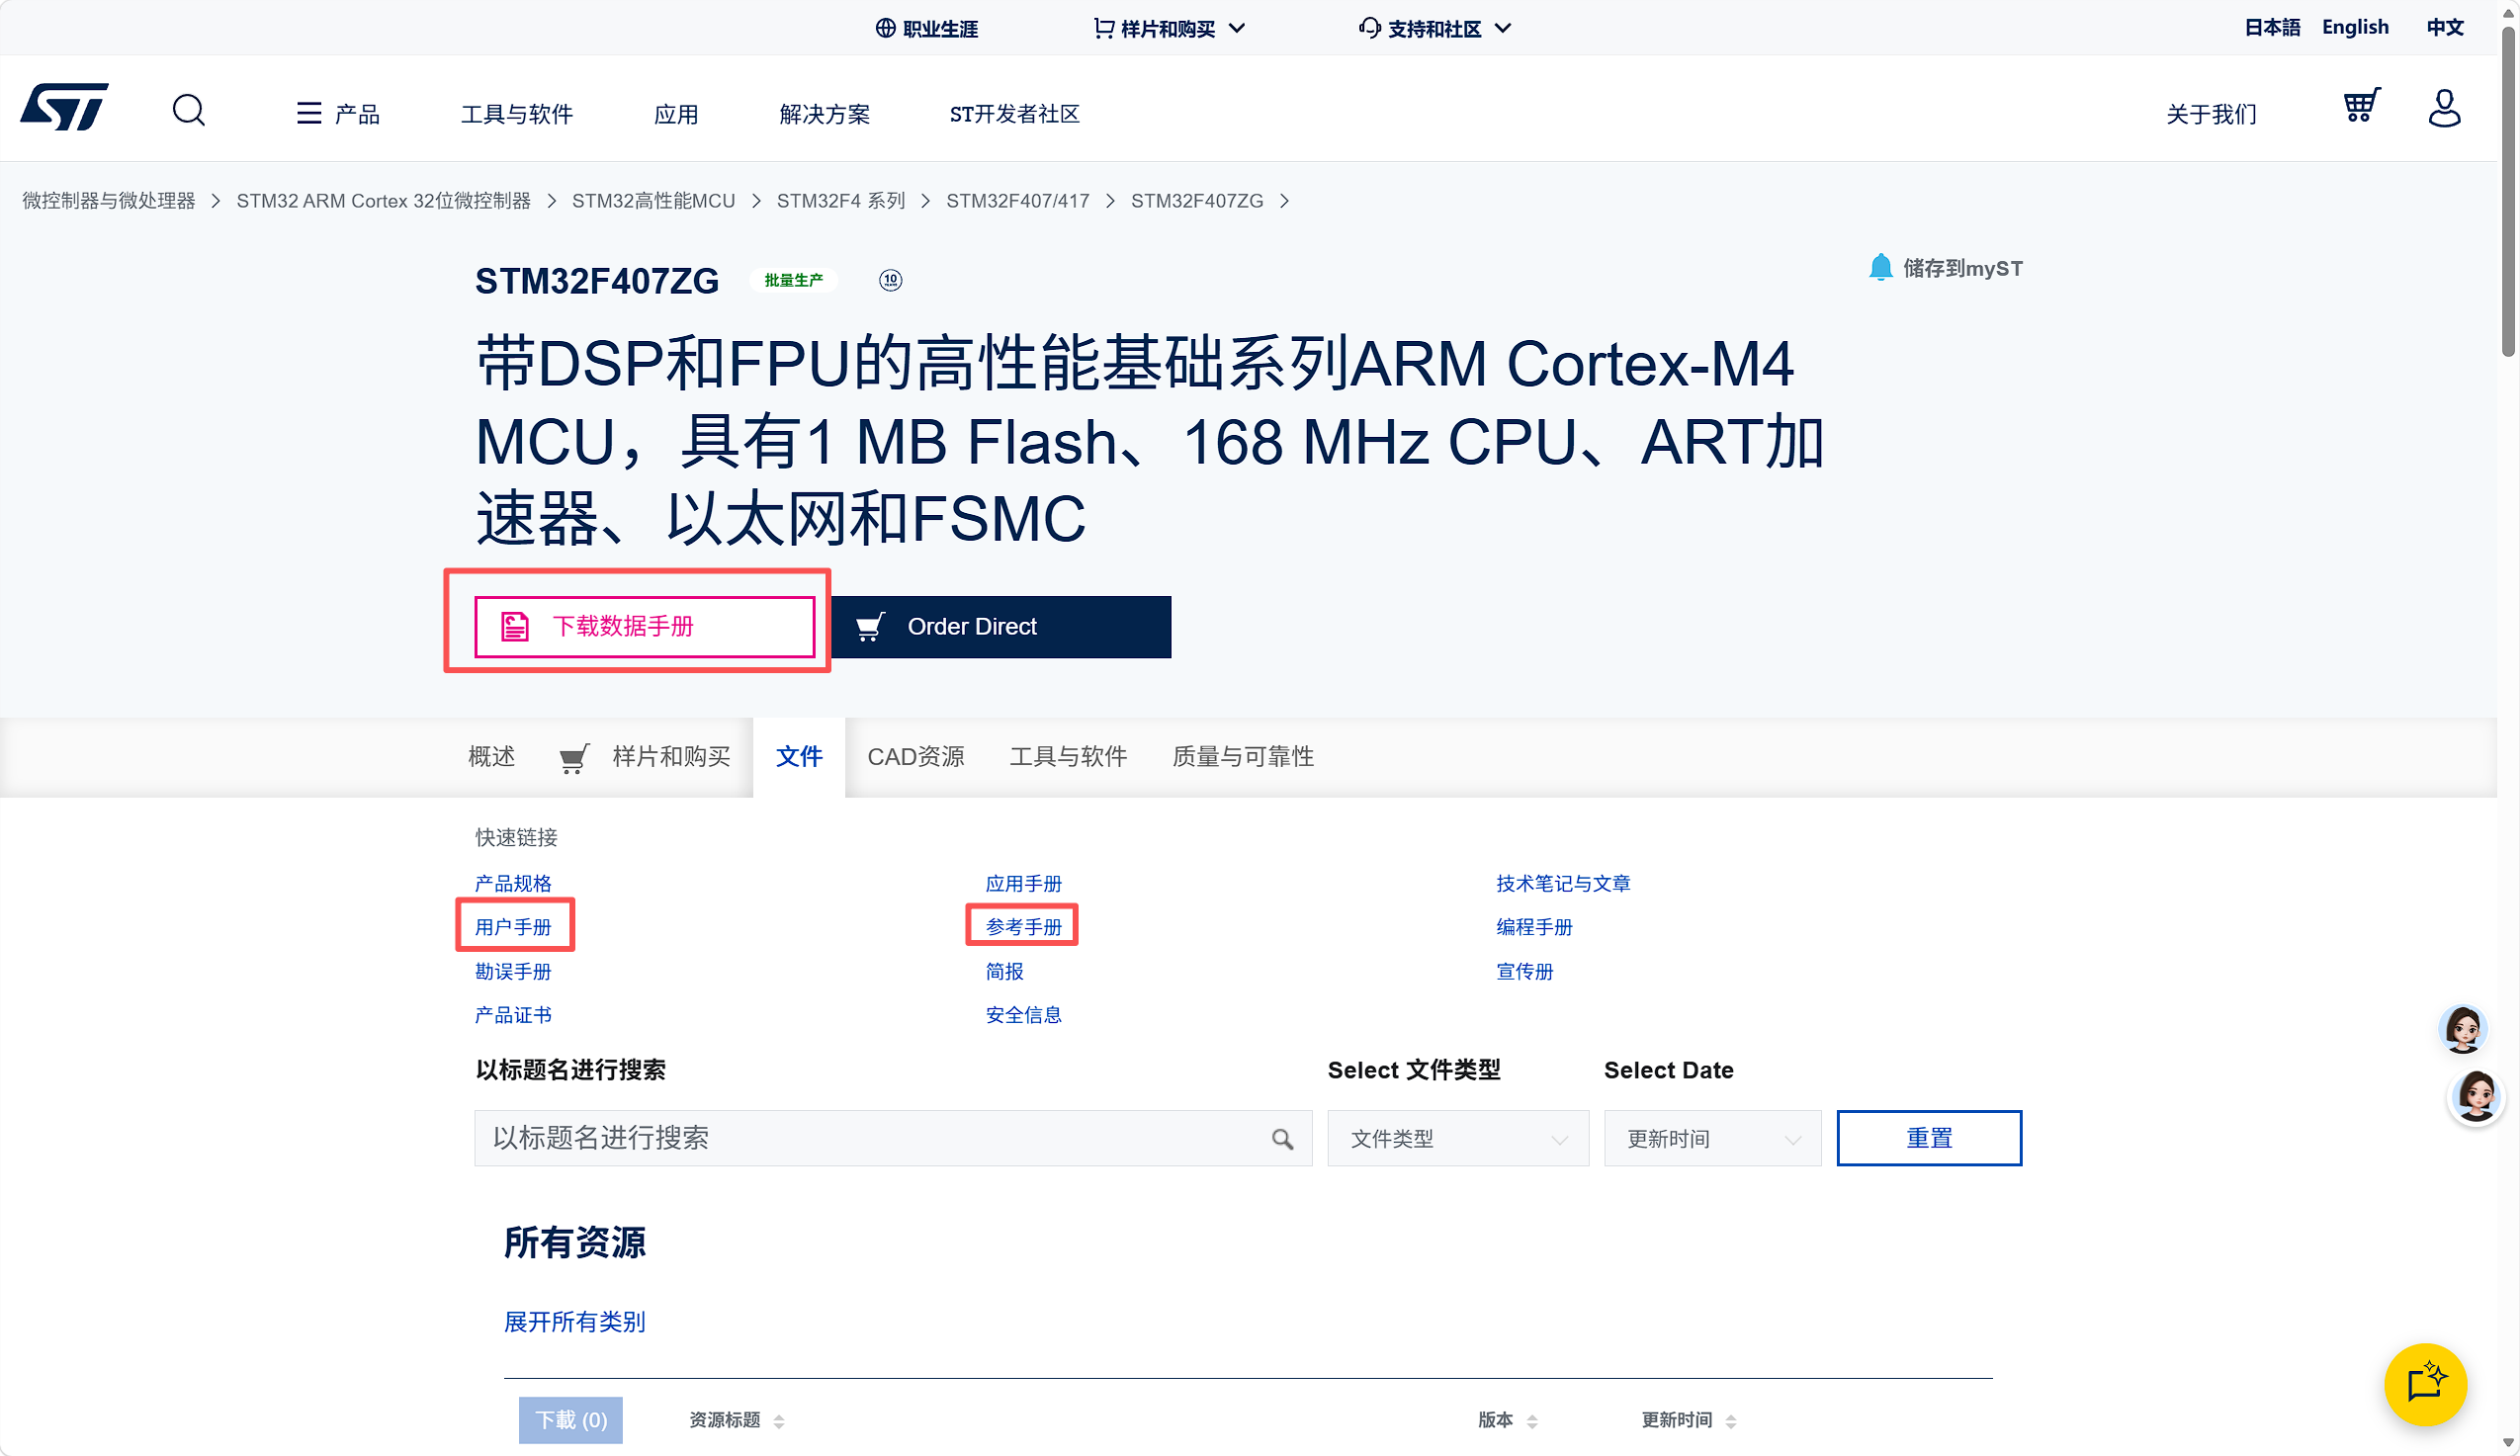Focus the 以标题名进行搜索 input field
The image size is (2520, 1456).
pyautogui.click(x=893, y=1138)
